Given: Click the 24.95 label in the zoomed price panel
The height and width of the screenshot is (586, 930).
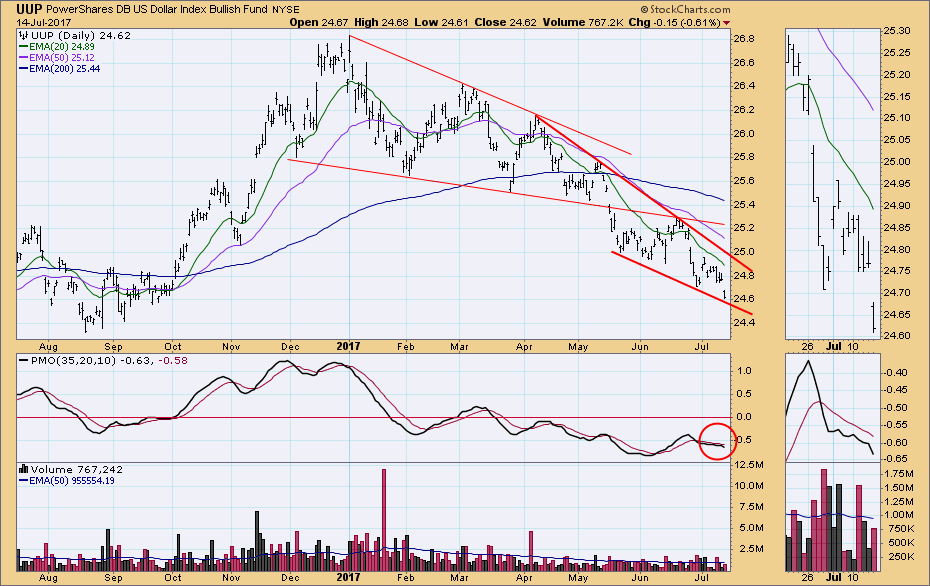Looking at the screenshot, I should point(896,184).
